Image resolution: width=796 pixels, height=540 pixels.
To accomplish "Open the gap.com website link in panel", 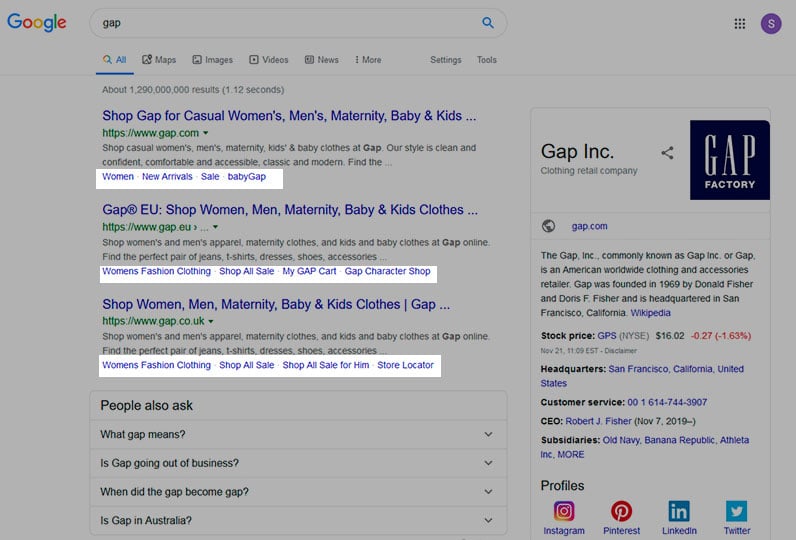I will (589, 226).
